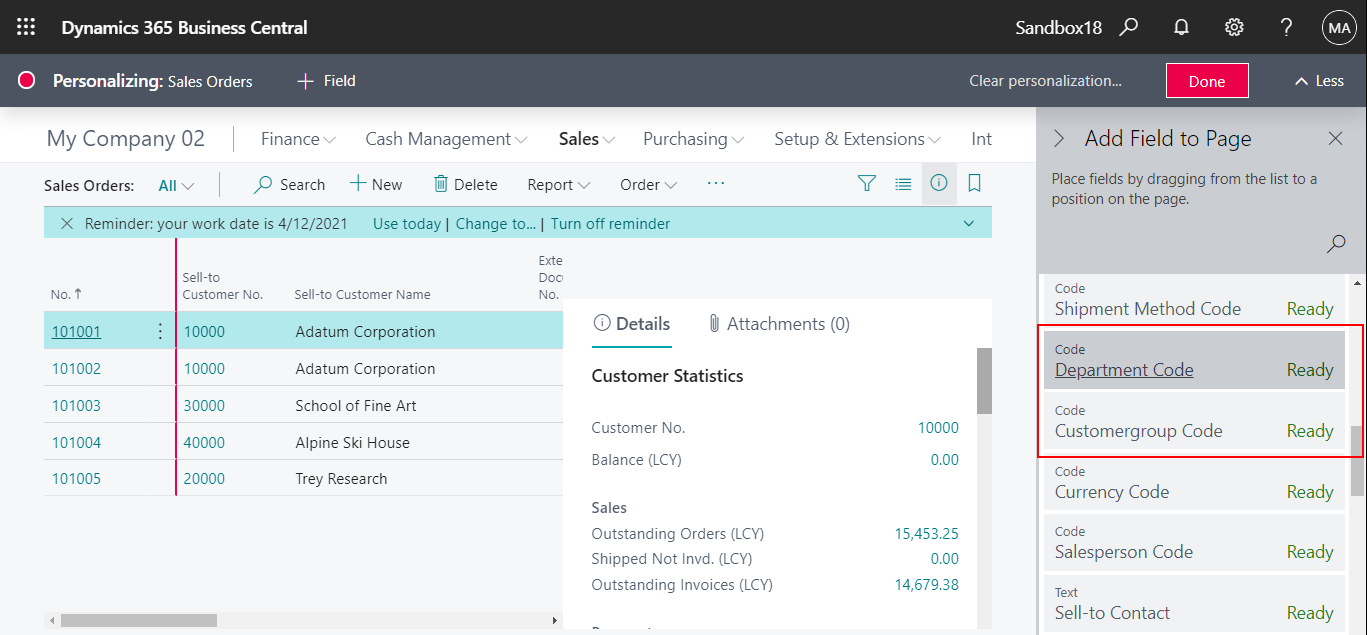Toggle the list view icon

pos(902,184)
